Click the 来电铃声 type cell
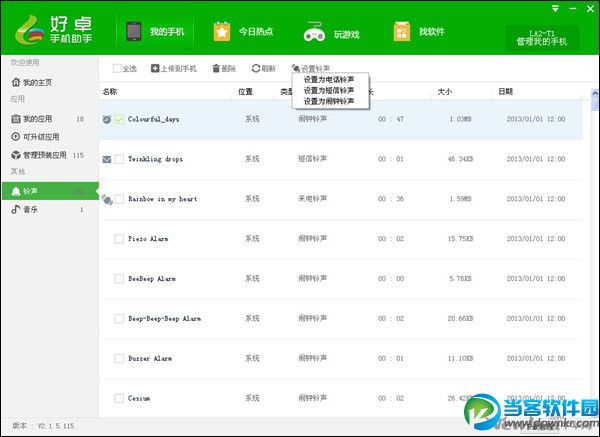 coord(313,199)
